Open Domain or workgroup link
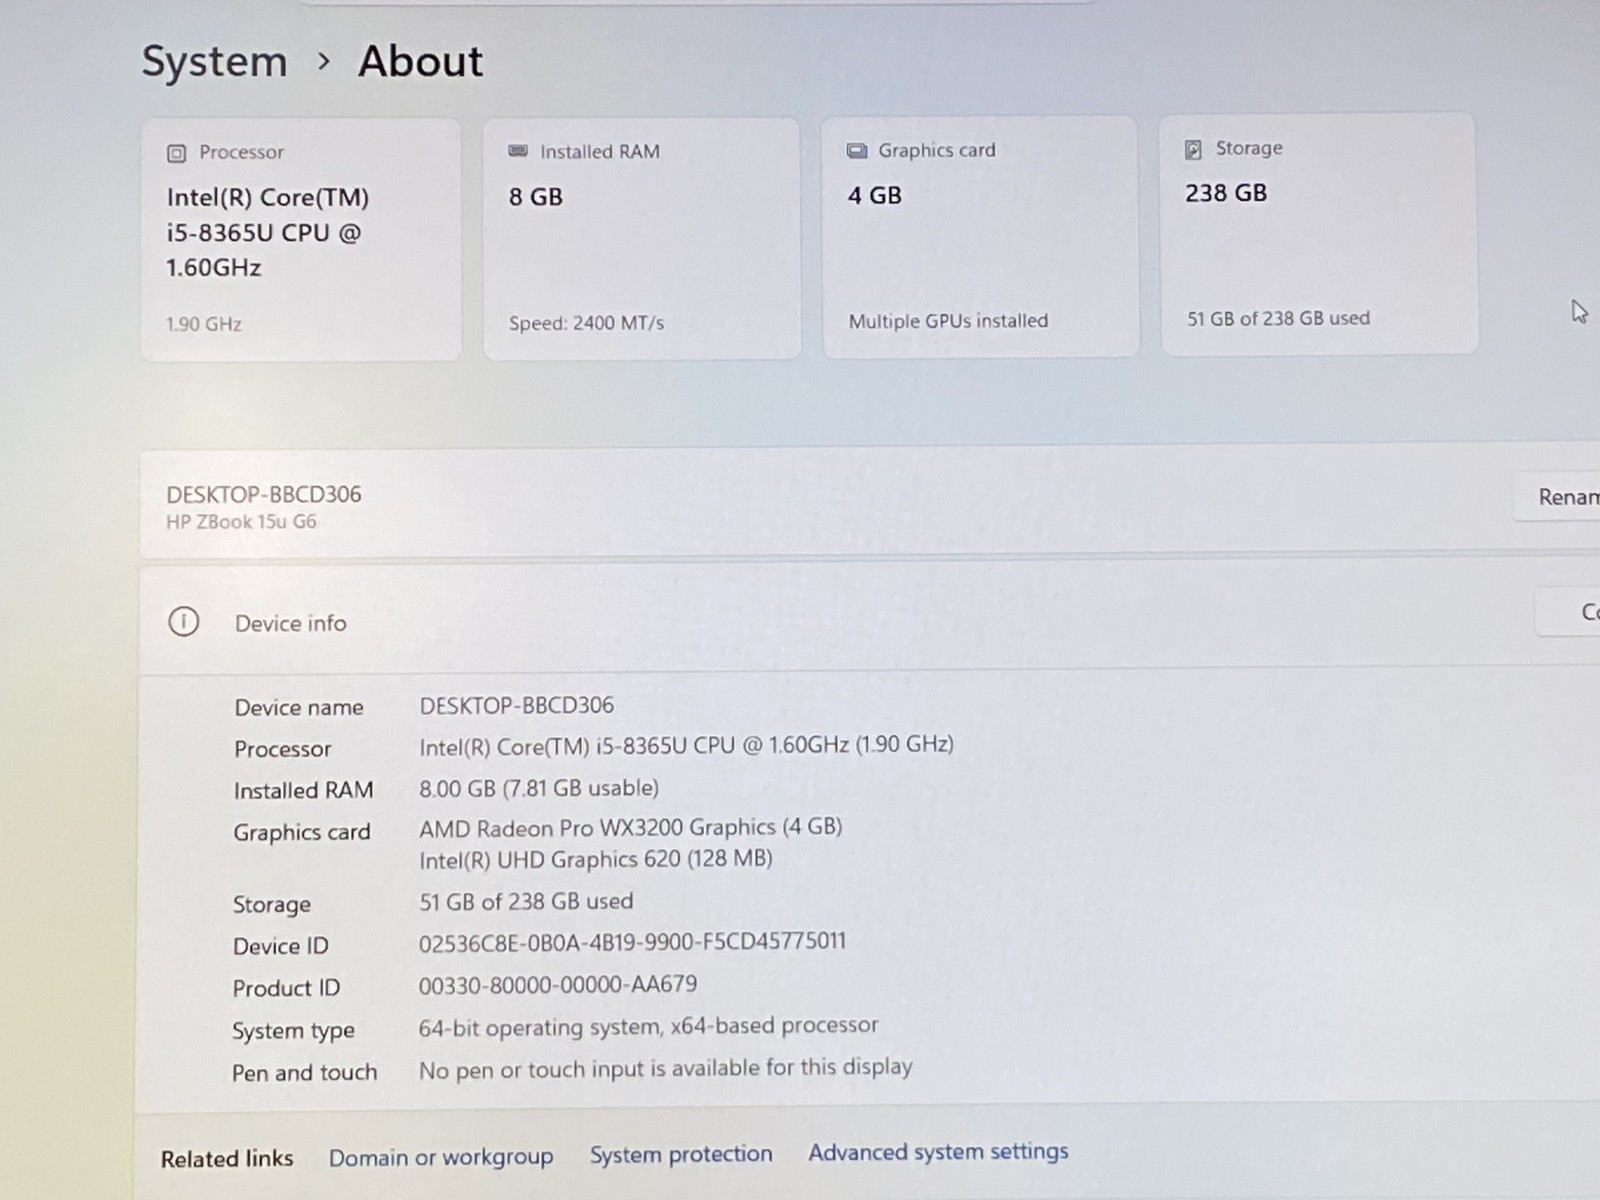1600x1200 pixels. pyautogui.click(x=441, y=1157)
